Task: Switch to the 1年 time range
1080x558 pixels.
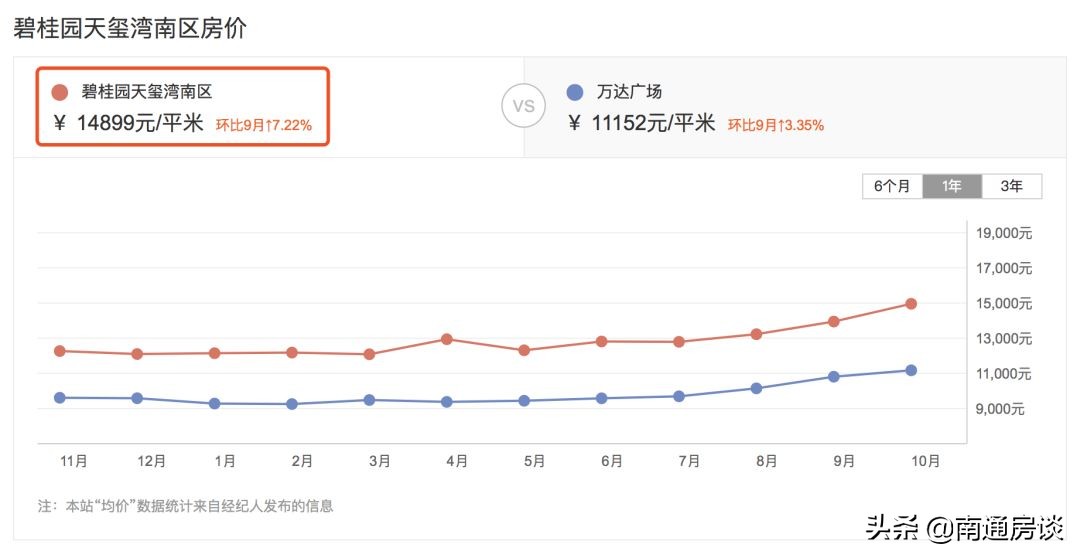Action: pyautogui.click(x=952, y=186)
